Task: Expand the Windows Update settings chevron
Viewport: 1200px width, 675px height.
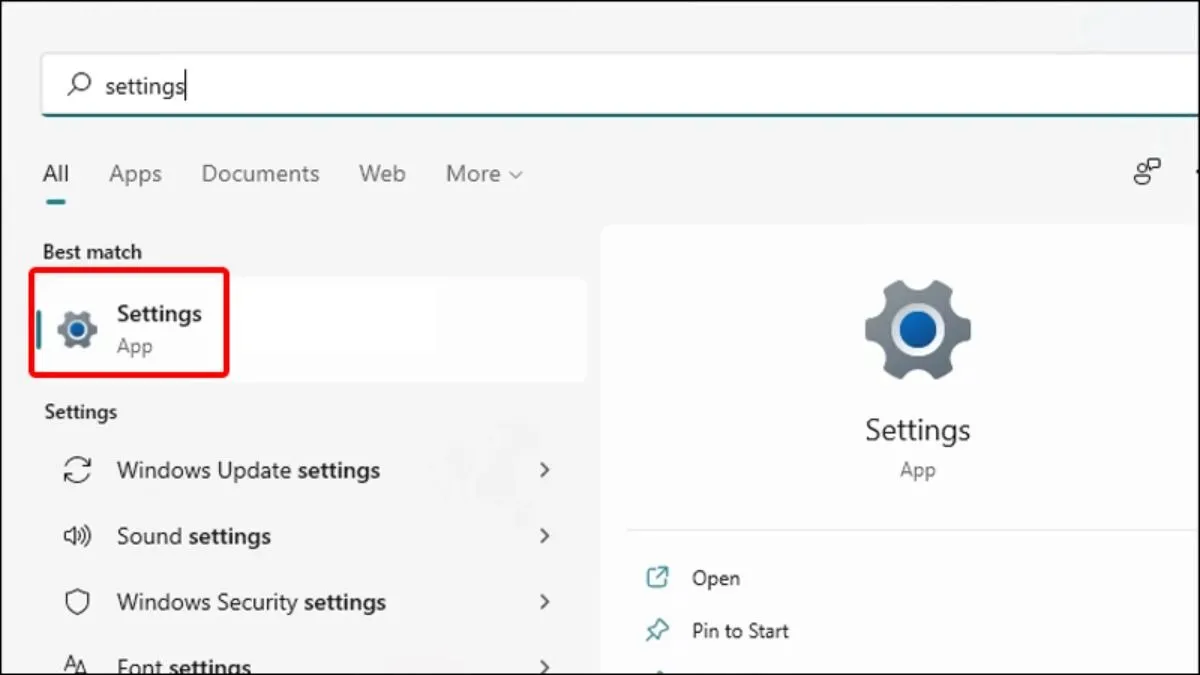Action: point(545,470)
